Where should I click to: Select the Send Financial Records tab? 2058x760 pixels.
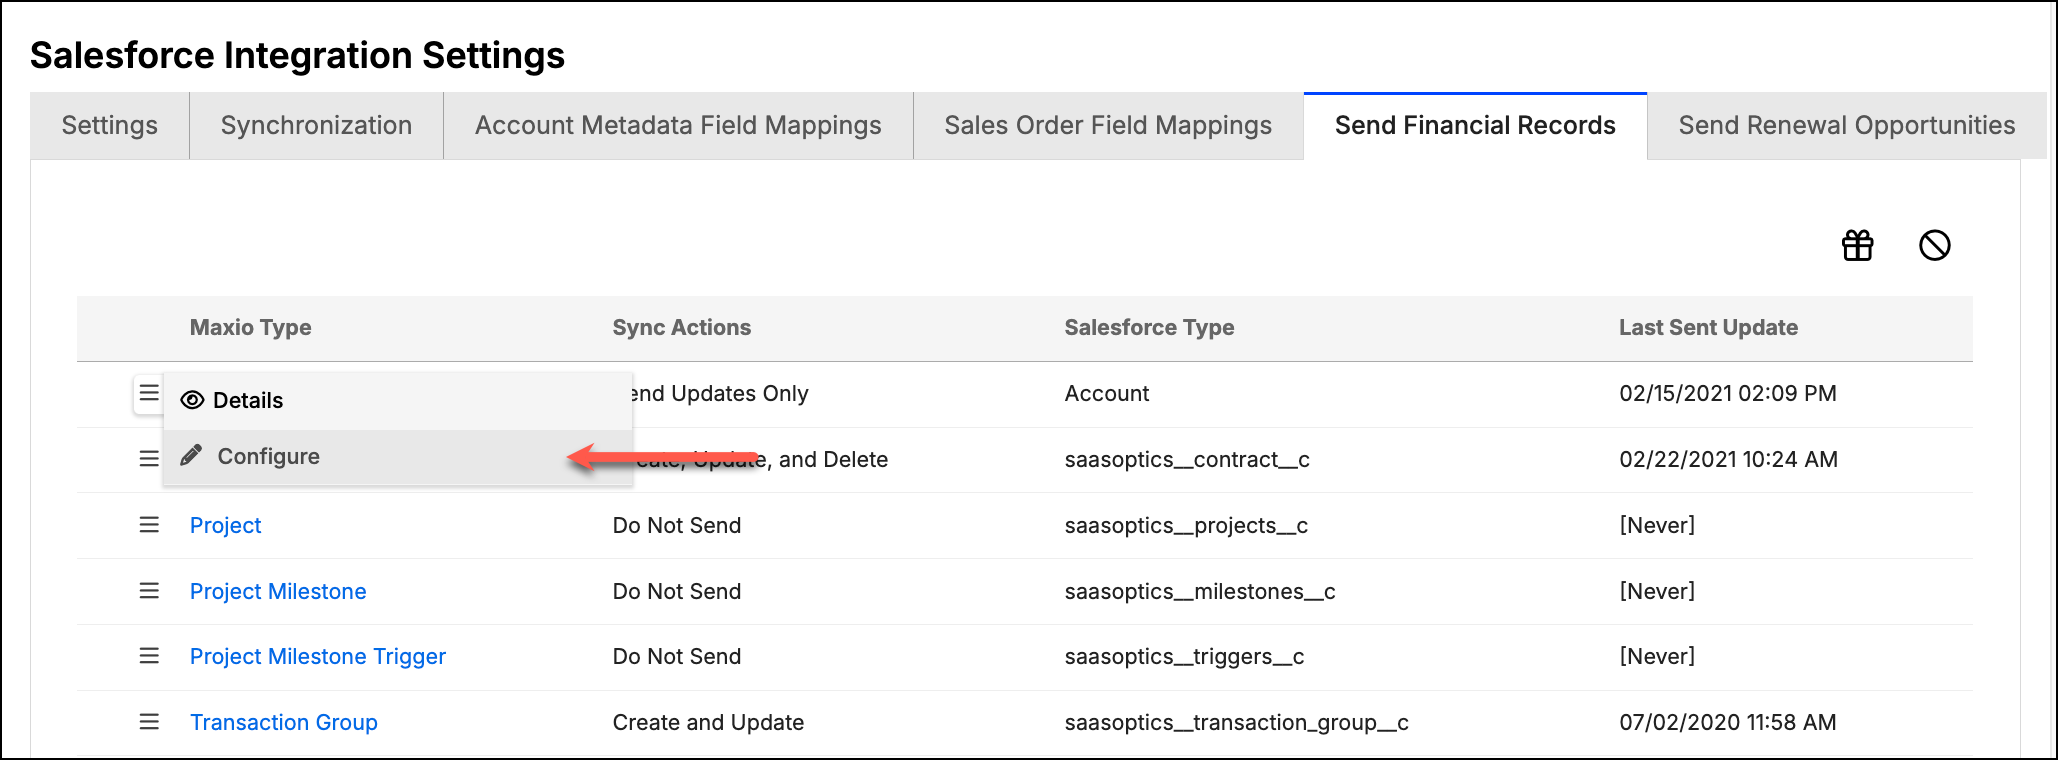1475,126
